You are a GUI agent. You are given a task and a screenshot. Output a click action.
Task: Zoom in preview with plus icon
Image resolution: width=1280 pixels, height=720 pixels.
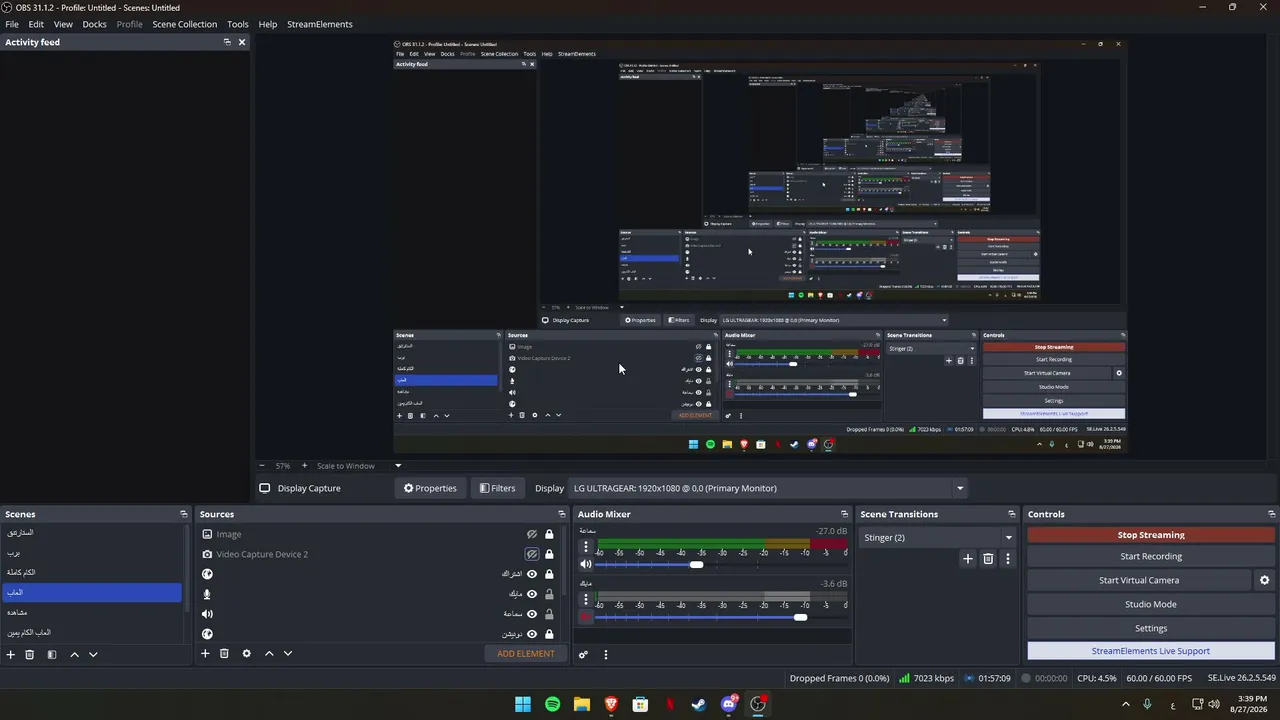pos(305,465)
